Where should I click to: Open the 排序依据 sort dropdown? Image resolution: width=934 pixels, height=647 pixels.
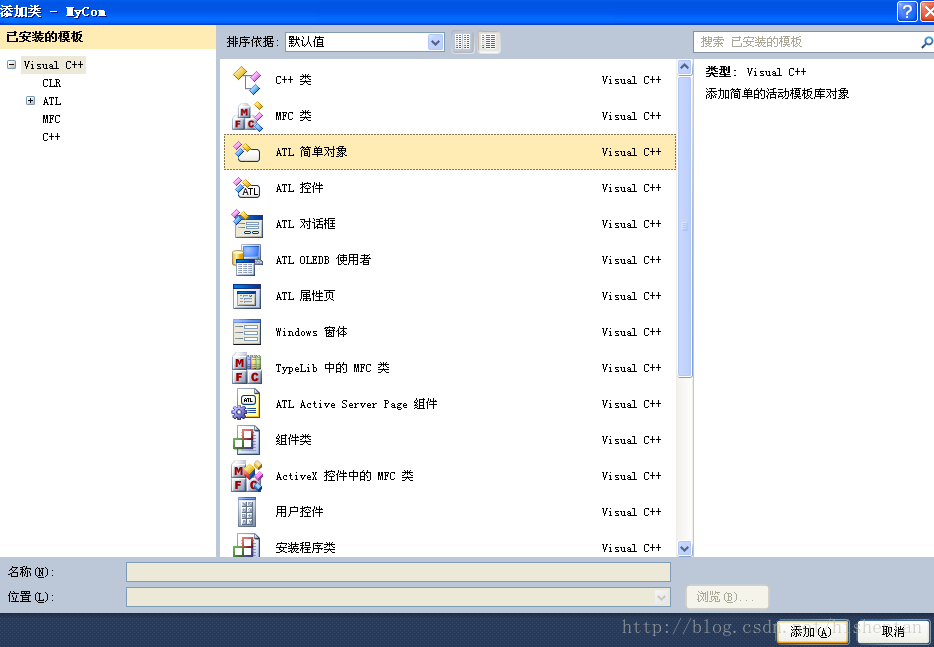click(435, 42)
